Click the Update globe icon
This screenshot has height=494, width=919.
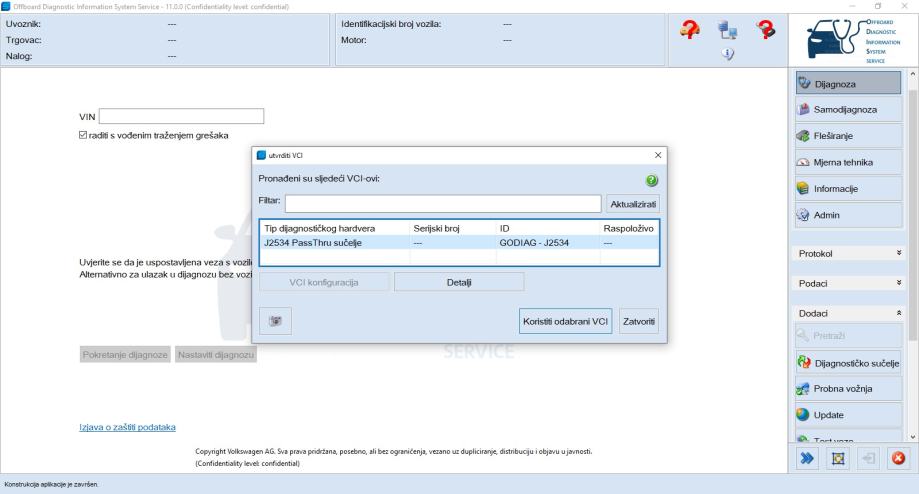pos(803,414)
